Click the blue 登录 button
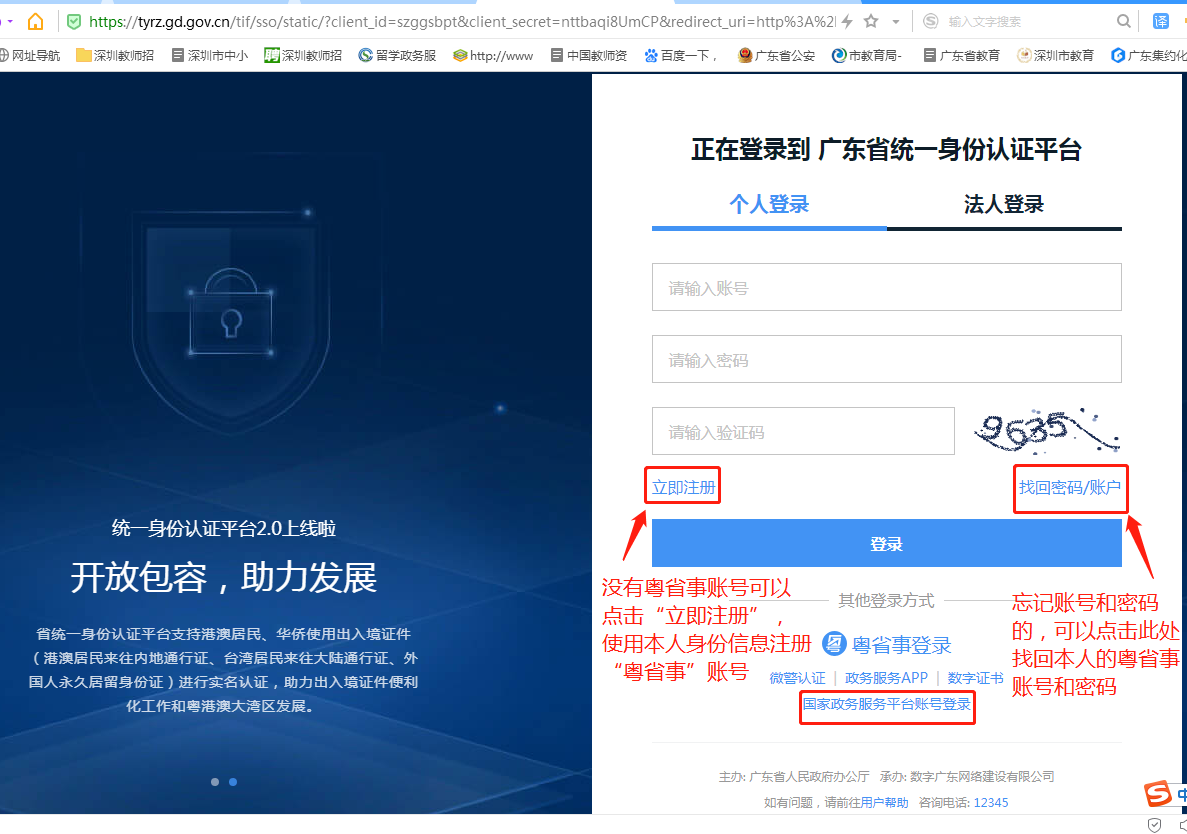1187x834 pixels. 886,542
